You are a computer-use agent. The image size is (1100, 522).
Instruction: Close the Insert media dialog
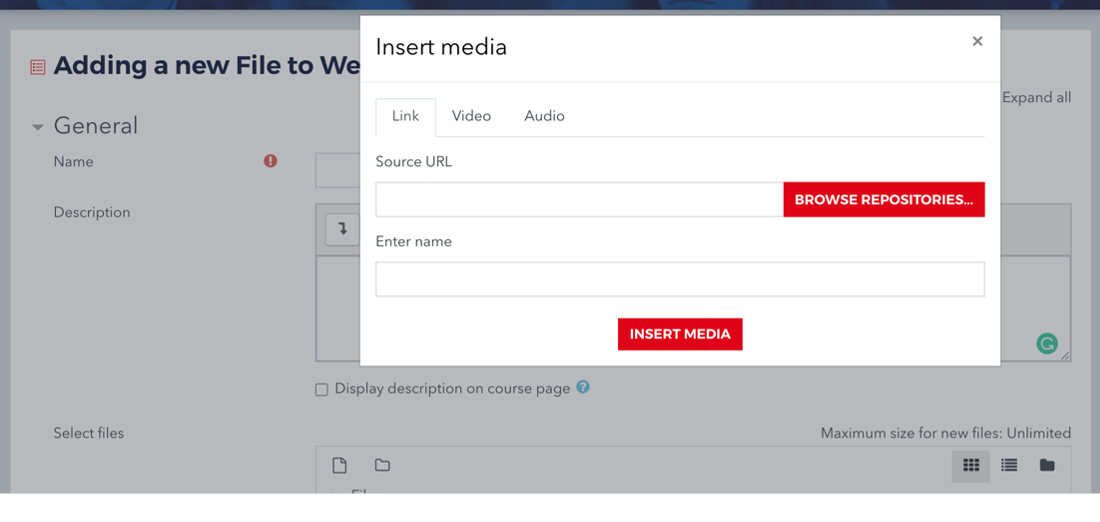click(x=977, y=41)
